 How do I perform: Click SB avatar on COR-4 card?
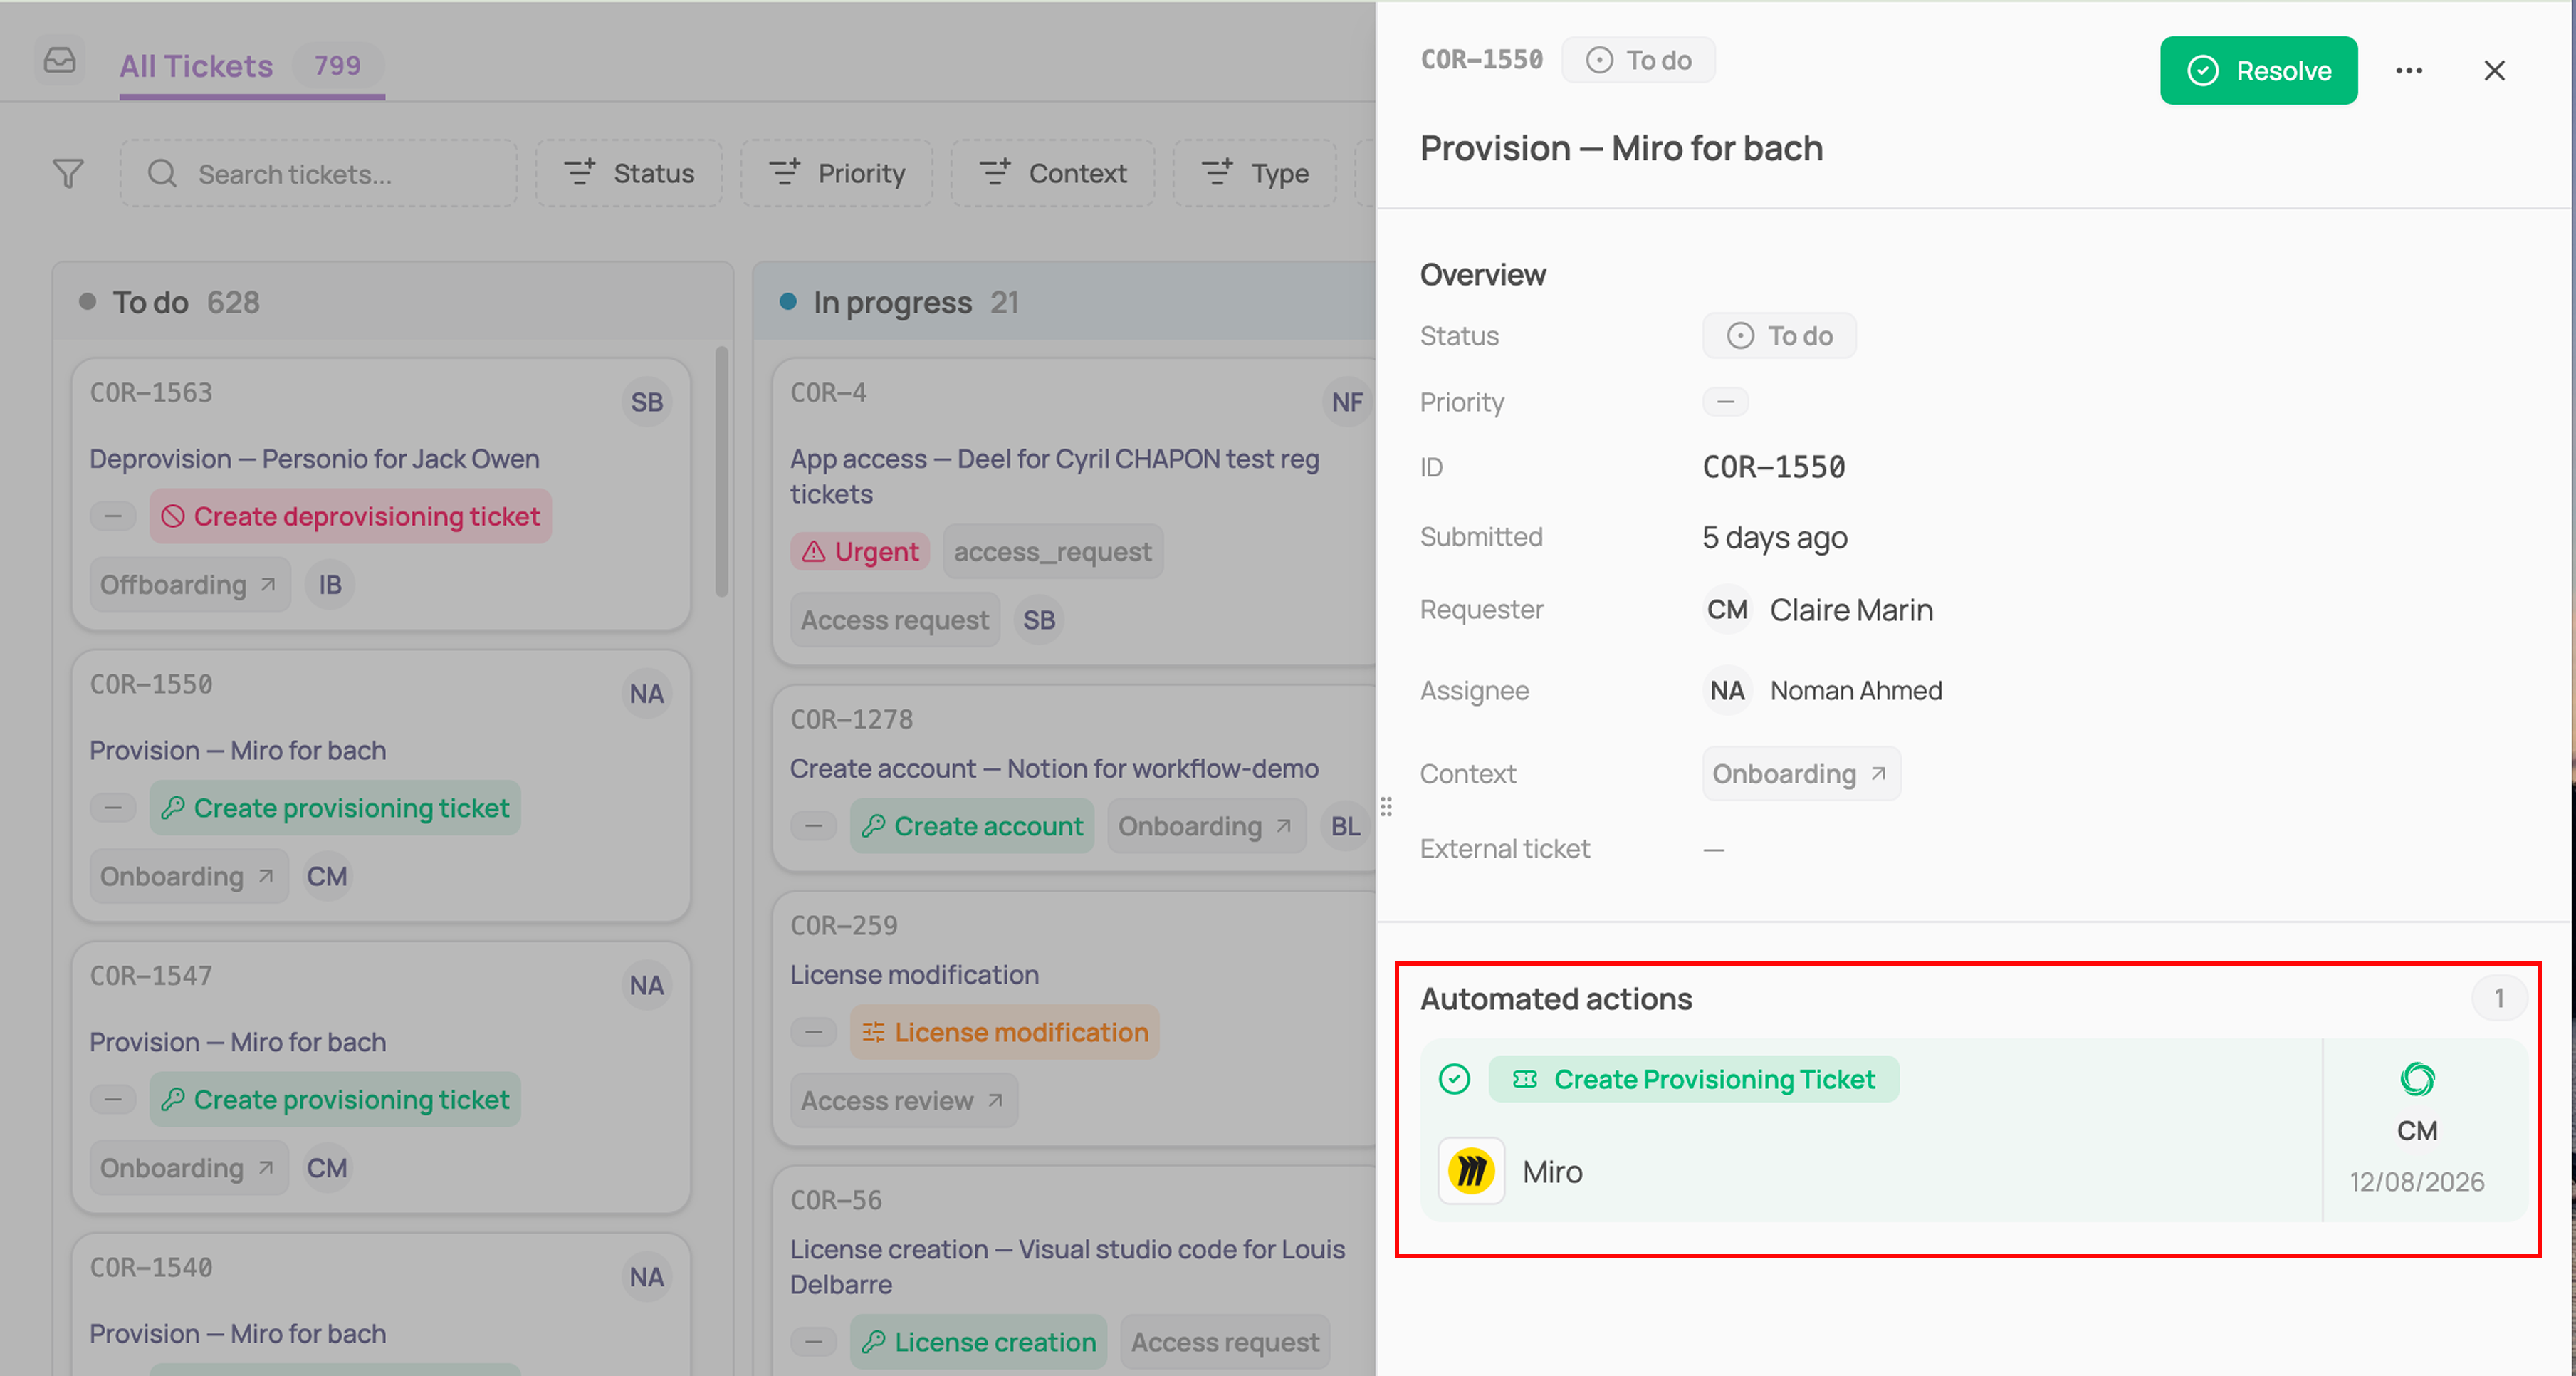(1039, 620)
